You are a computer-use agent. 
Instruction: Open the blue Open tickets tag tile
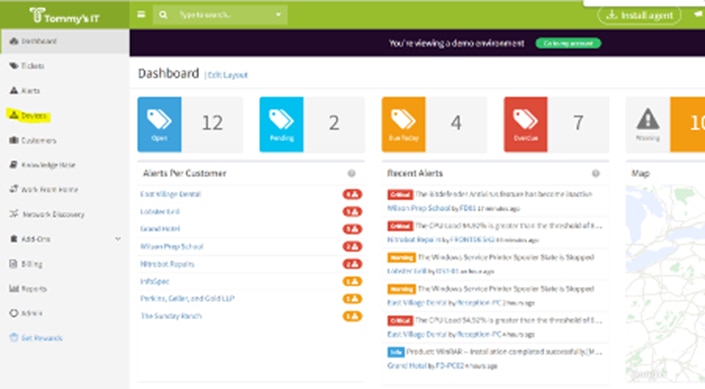click(159, 124)
